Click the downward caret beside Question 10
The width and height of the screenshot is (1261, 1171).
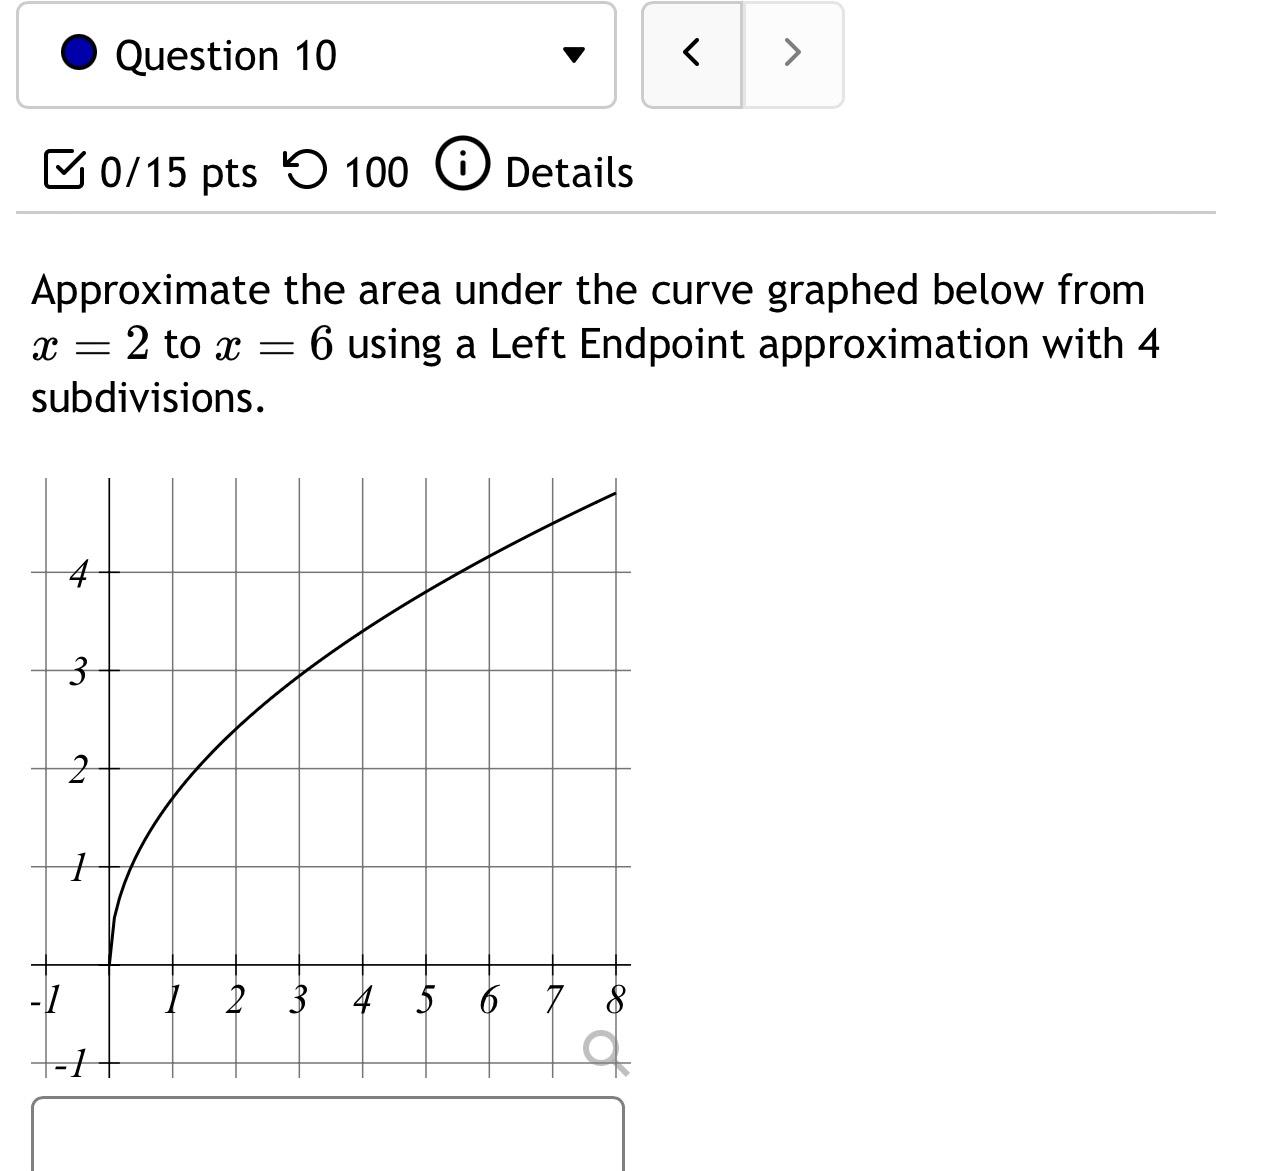[573, 56]
